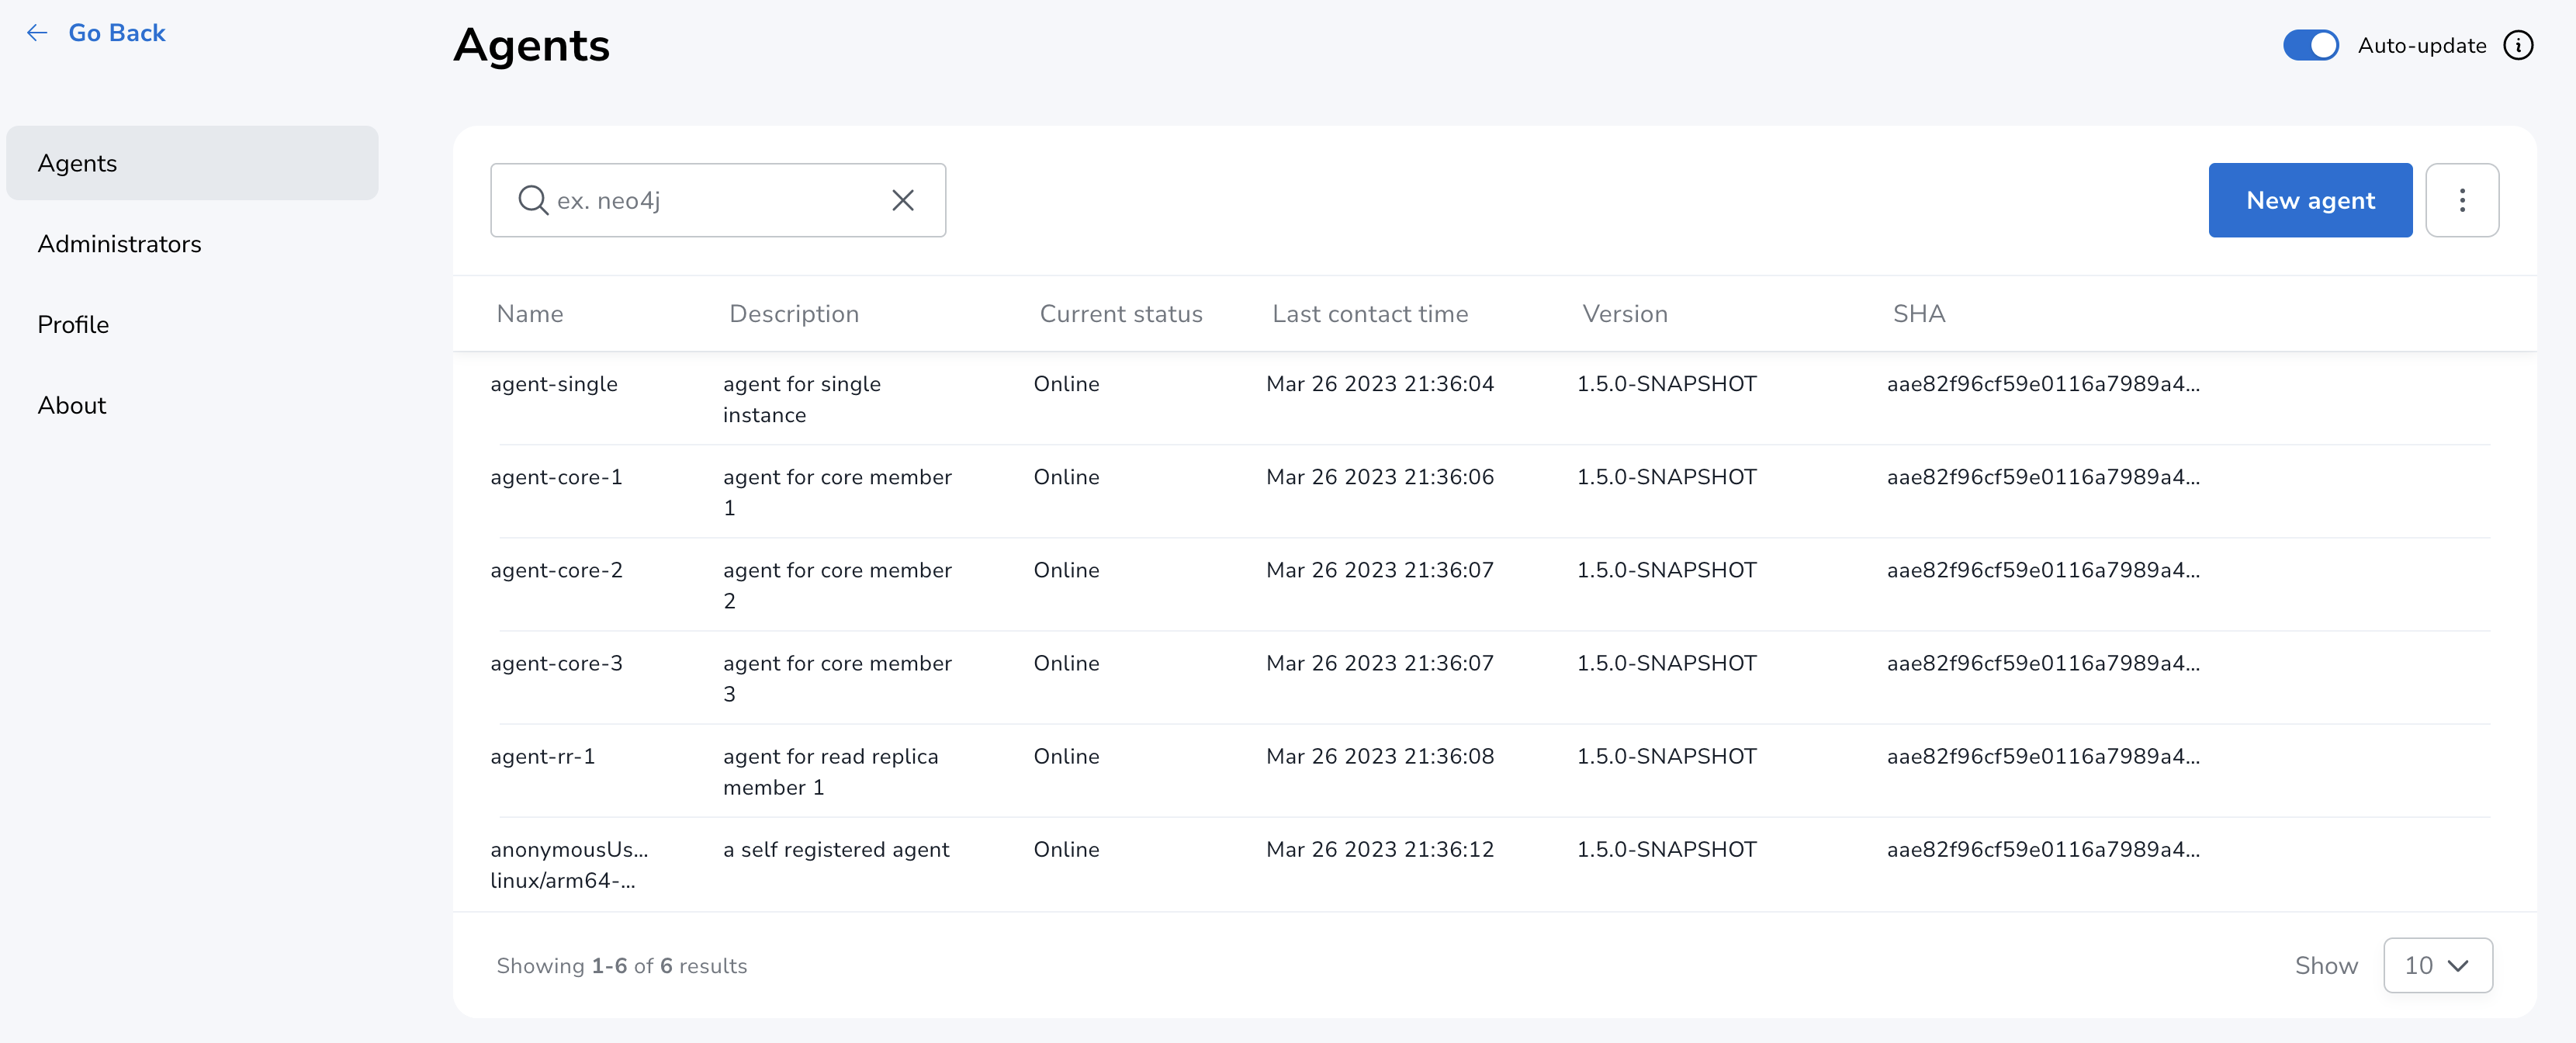Image resolution: width=2576 pixels, height=1043 pixels.
Task: Select Agents in the sidebar
Action: 192,163
